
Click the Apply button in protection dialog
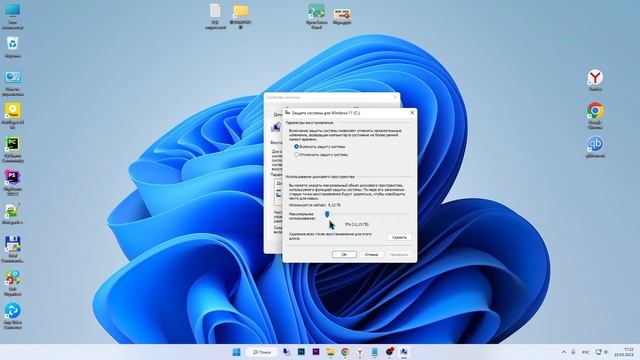[x=399, y=254]
